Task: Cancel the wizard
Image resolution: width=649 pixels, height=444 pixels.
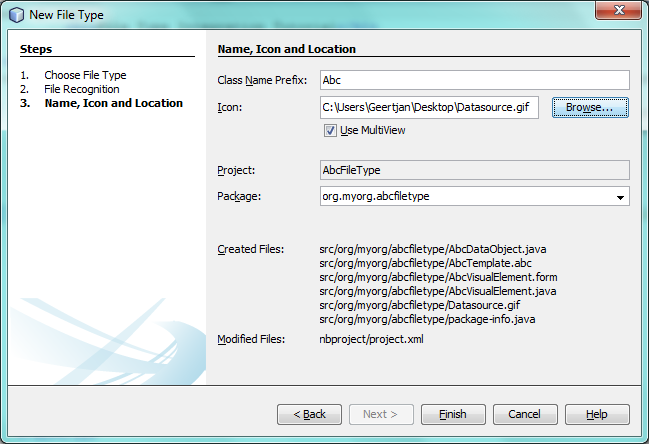Action: pyautogui.click(x=524, y=414)
